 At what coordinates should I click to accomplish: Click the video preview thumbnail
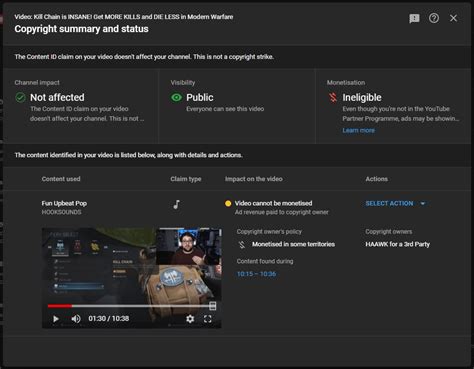pos(131,278)
